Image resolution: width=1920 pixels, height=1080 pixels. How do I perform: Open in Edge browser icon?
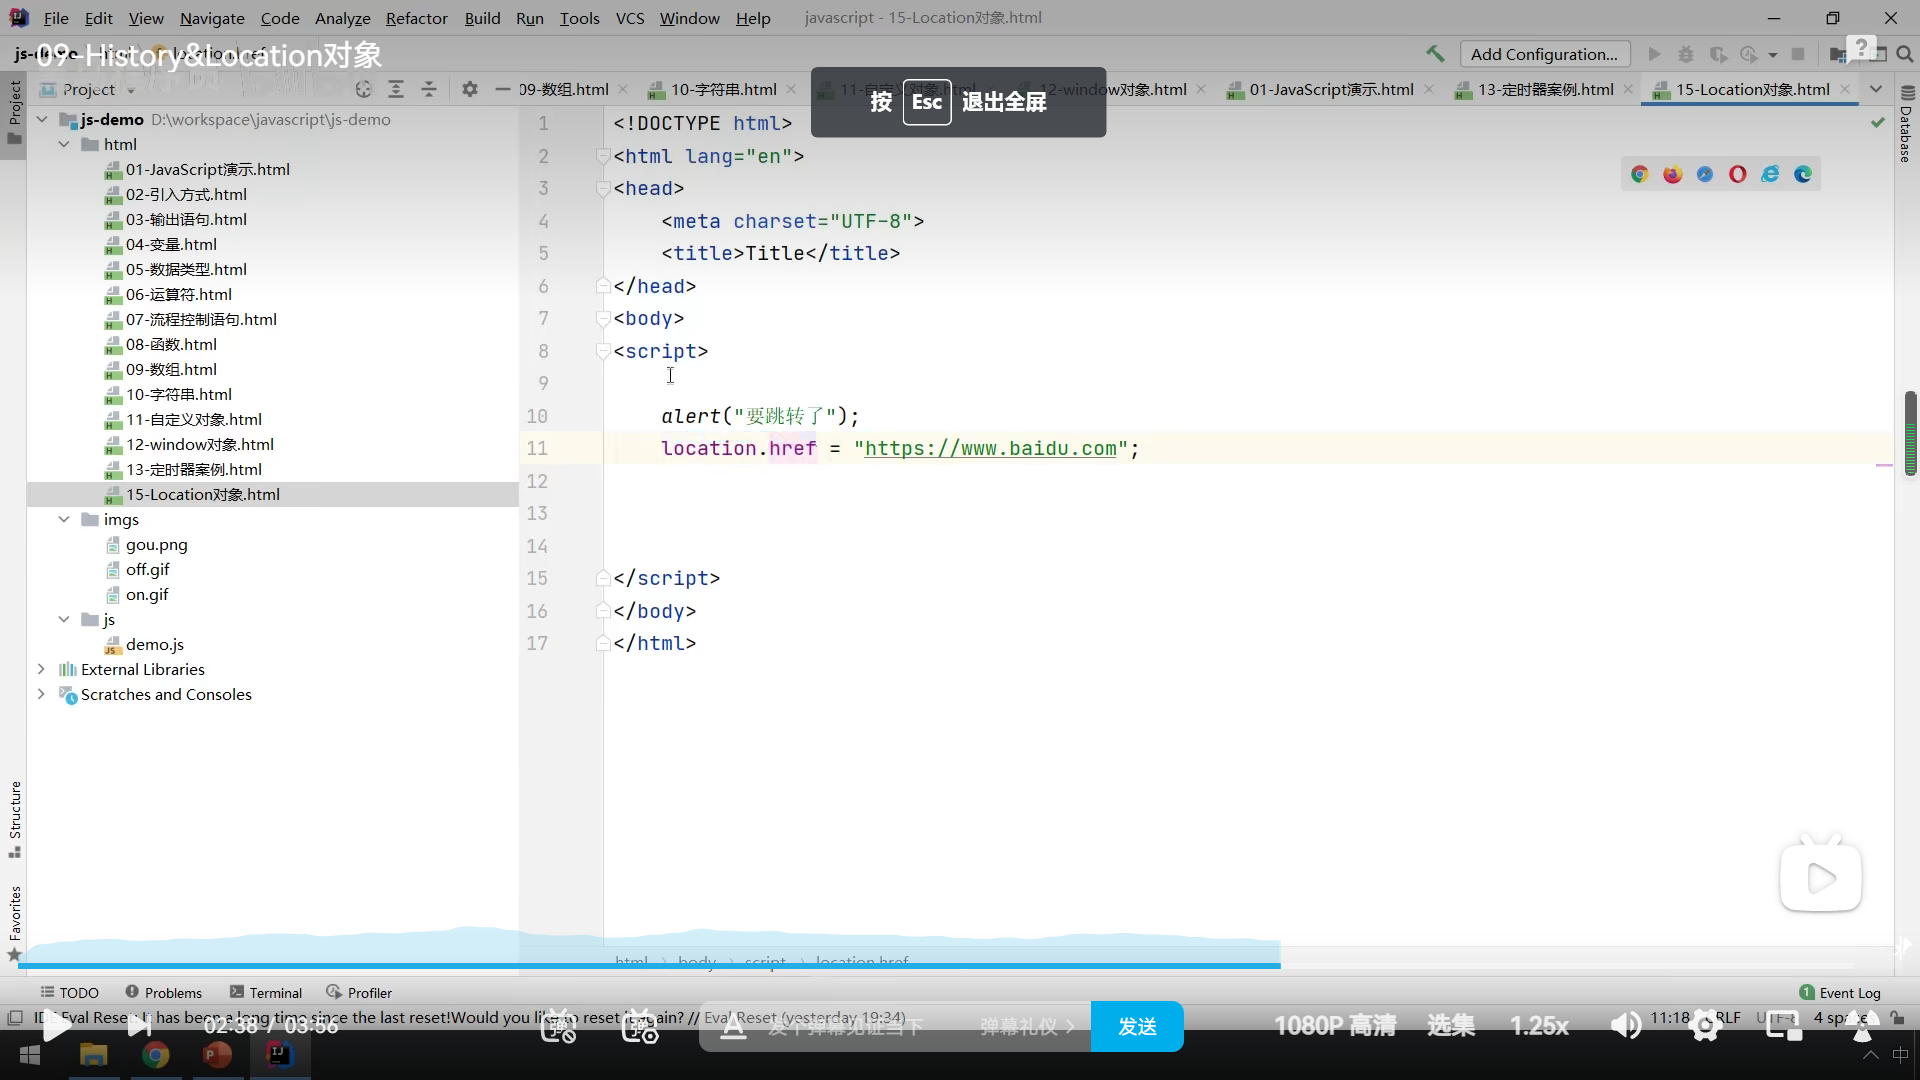[x=1803, y=174]
